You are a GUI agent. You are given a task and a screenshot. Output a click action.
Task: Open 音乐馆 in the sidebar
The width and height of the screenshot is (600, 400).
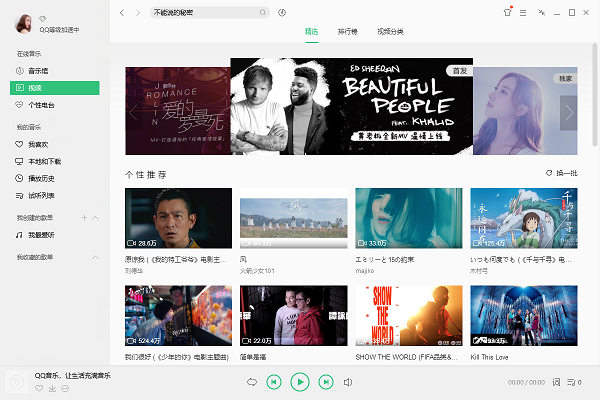click(38, 71)
